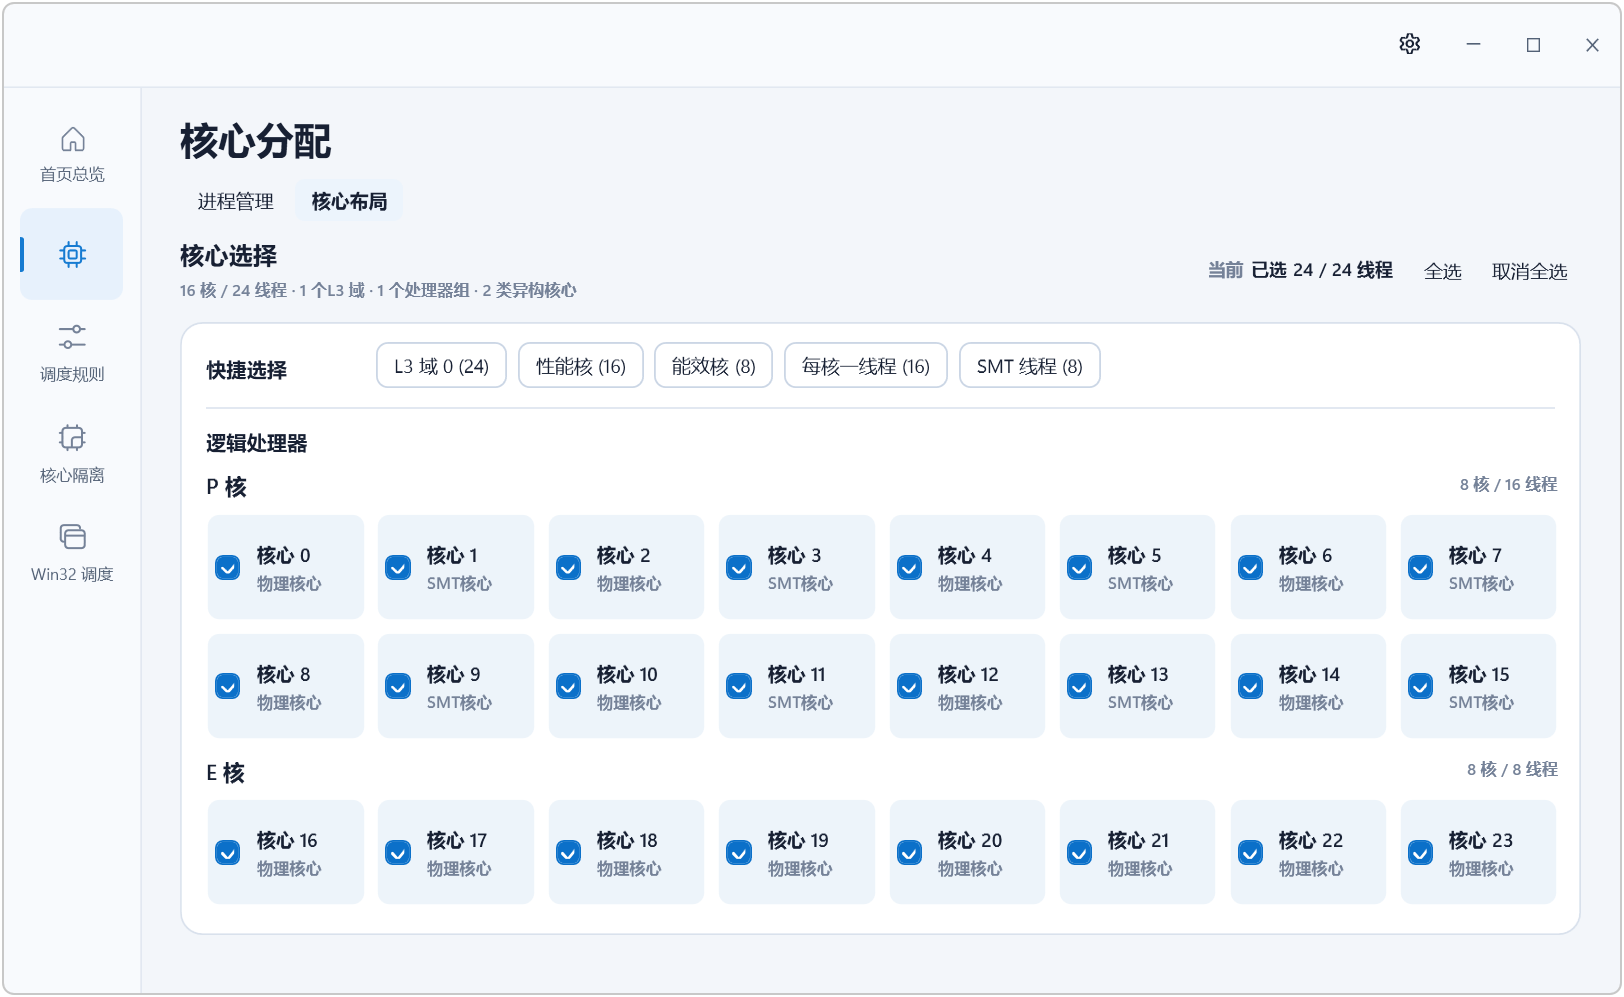The width and height of the screenshot is (1624, 997).
Task: Minimize the window
Action: tap(1473, 44)
